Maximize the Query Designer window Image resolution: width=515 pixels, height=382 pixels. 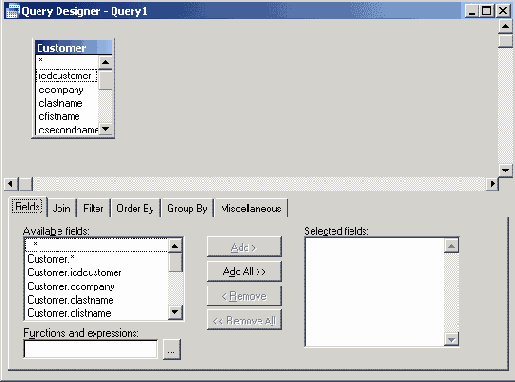[x=486, y=11]
